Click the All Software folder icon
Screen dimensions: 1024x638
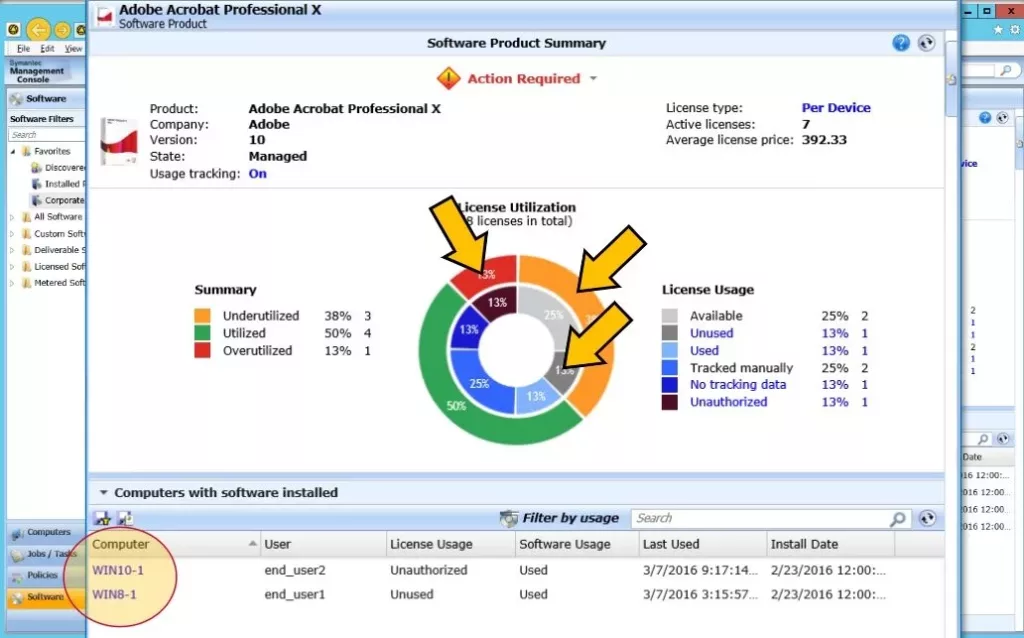[x=26, y=217]
